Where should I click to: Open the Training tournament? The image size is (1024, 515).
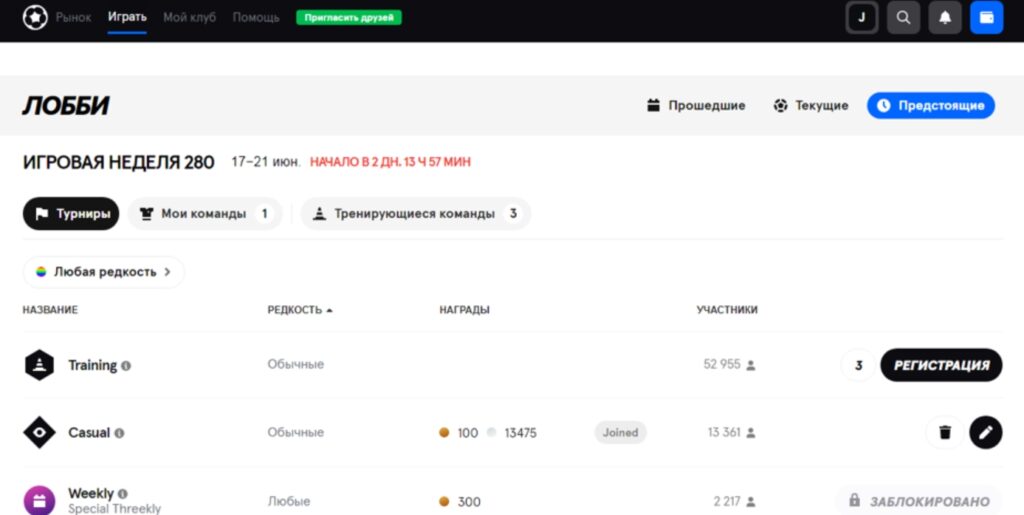coord(92,366)
